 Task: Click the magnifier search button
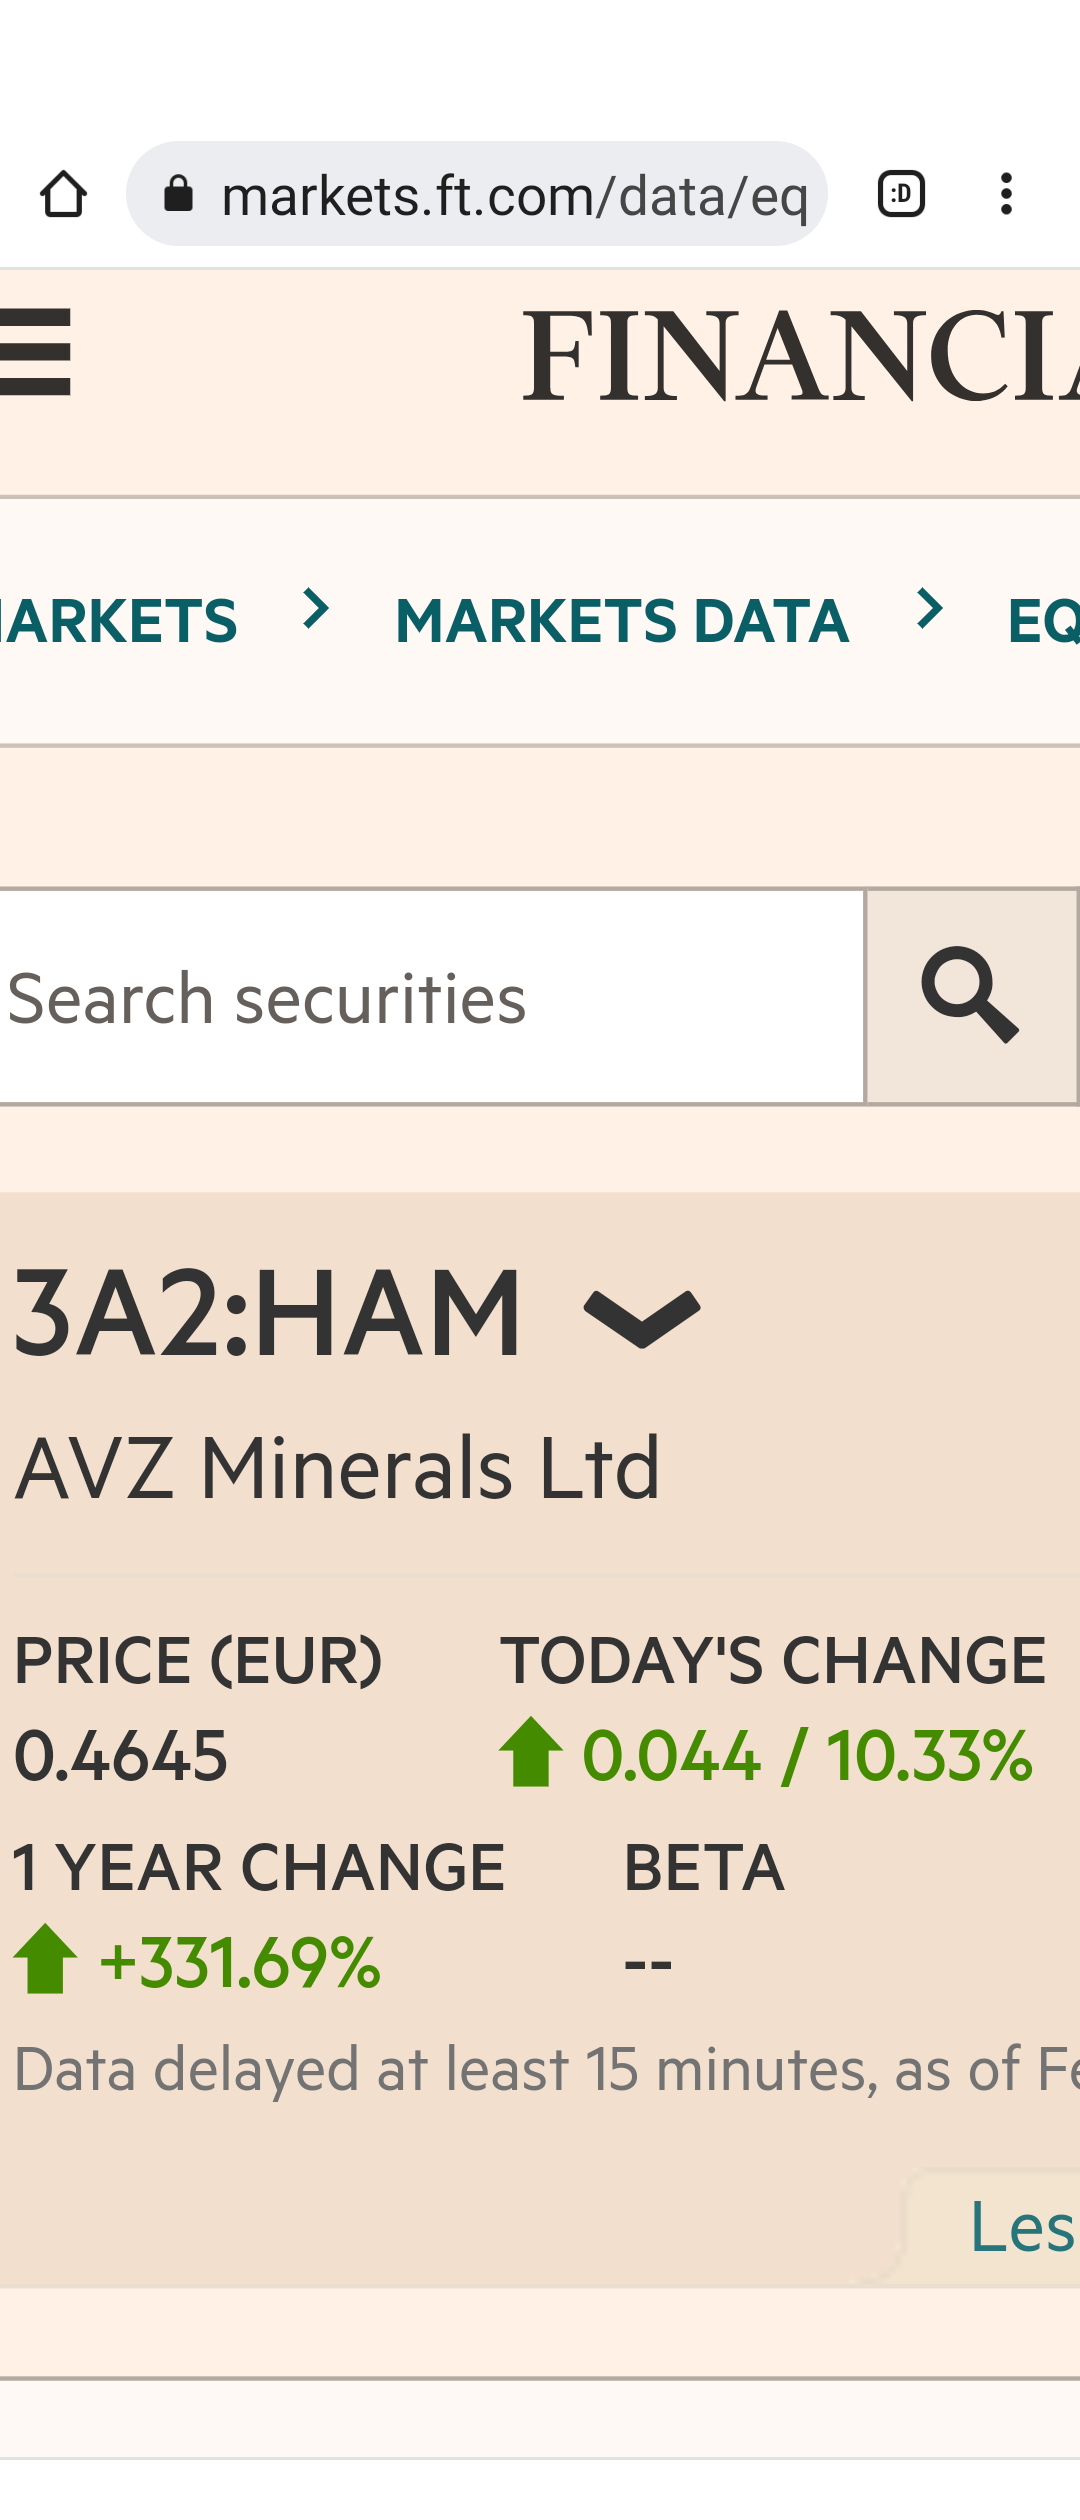971,997
